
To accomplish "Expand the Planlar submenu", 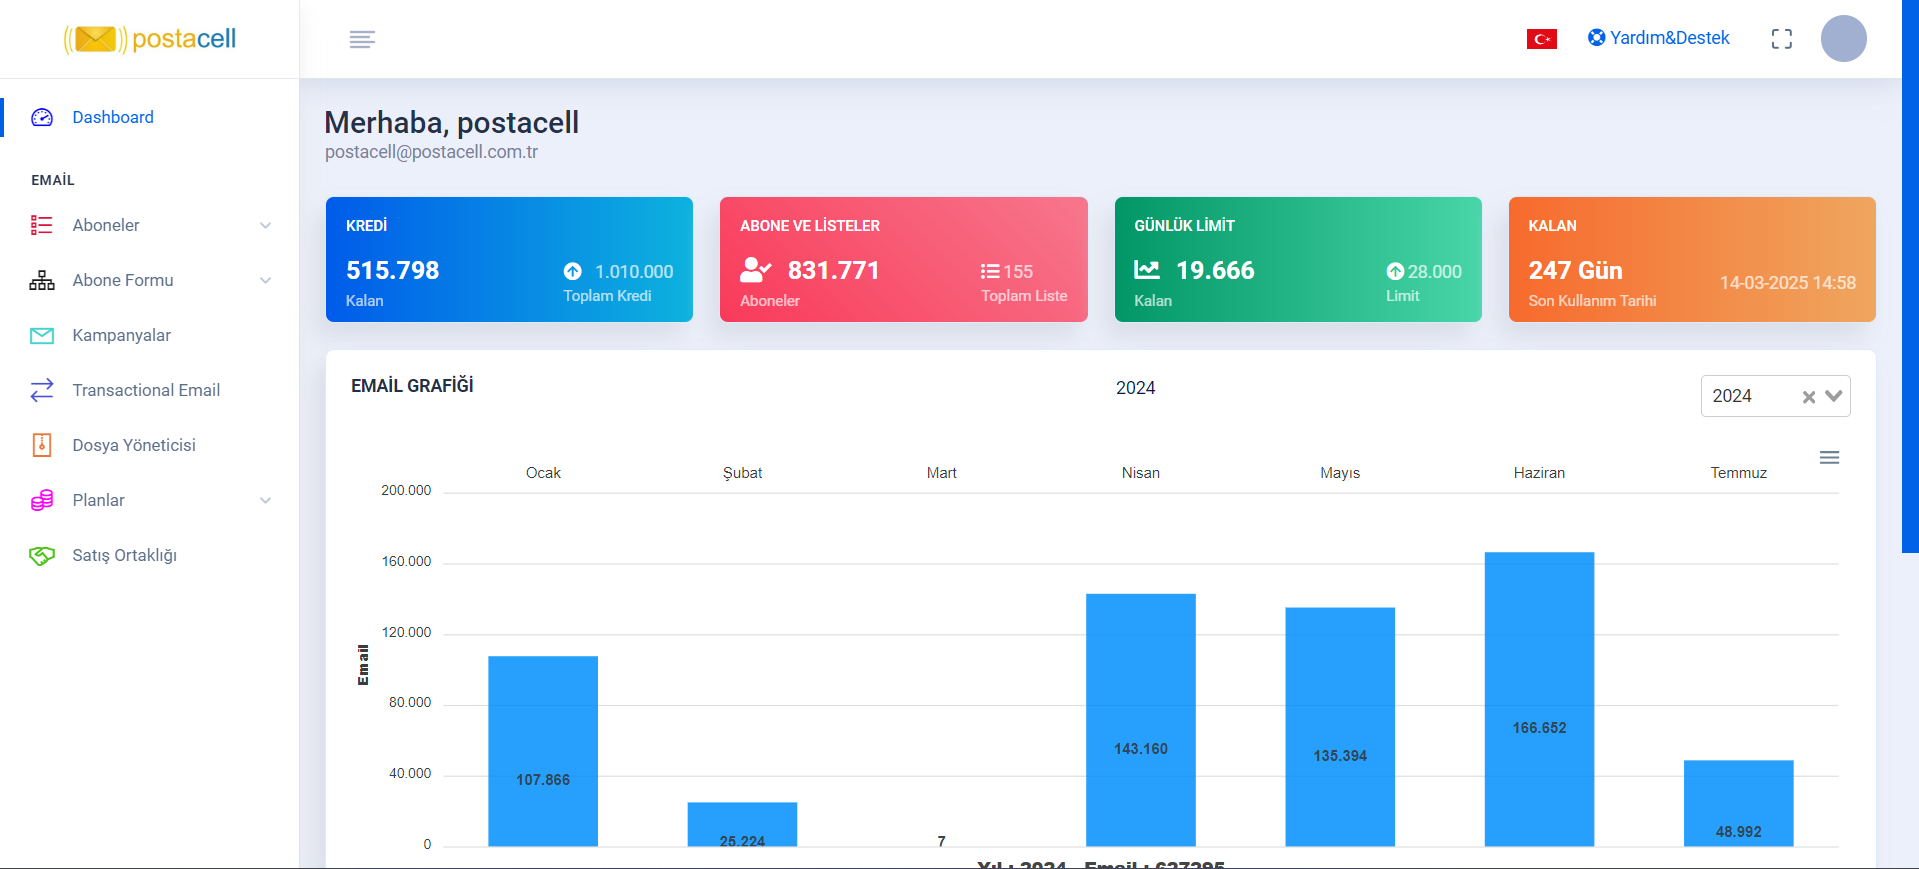I will (x=265, y=501).
